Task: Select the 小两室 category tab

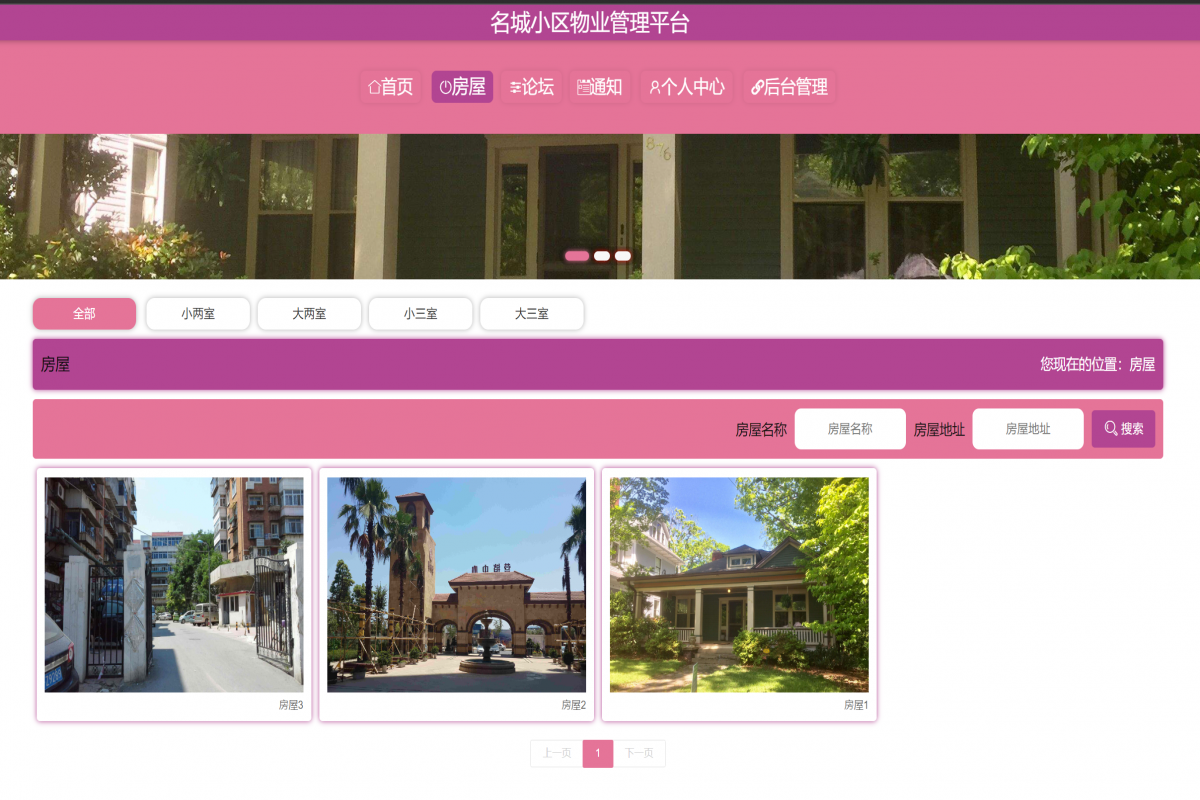Action: tap(198, 313)
